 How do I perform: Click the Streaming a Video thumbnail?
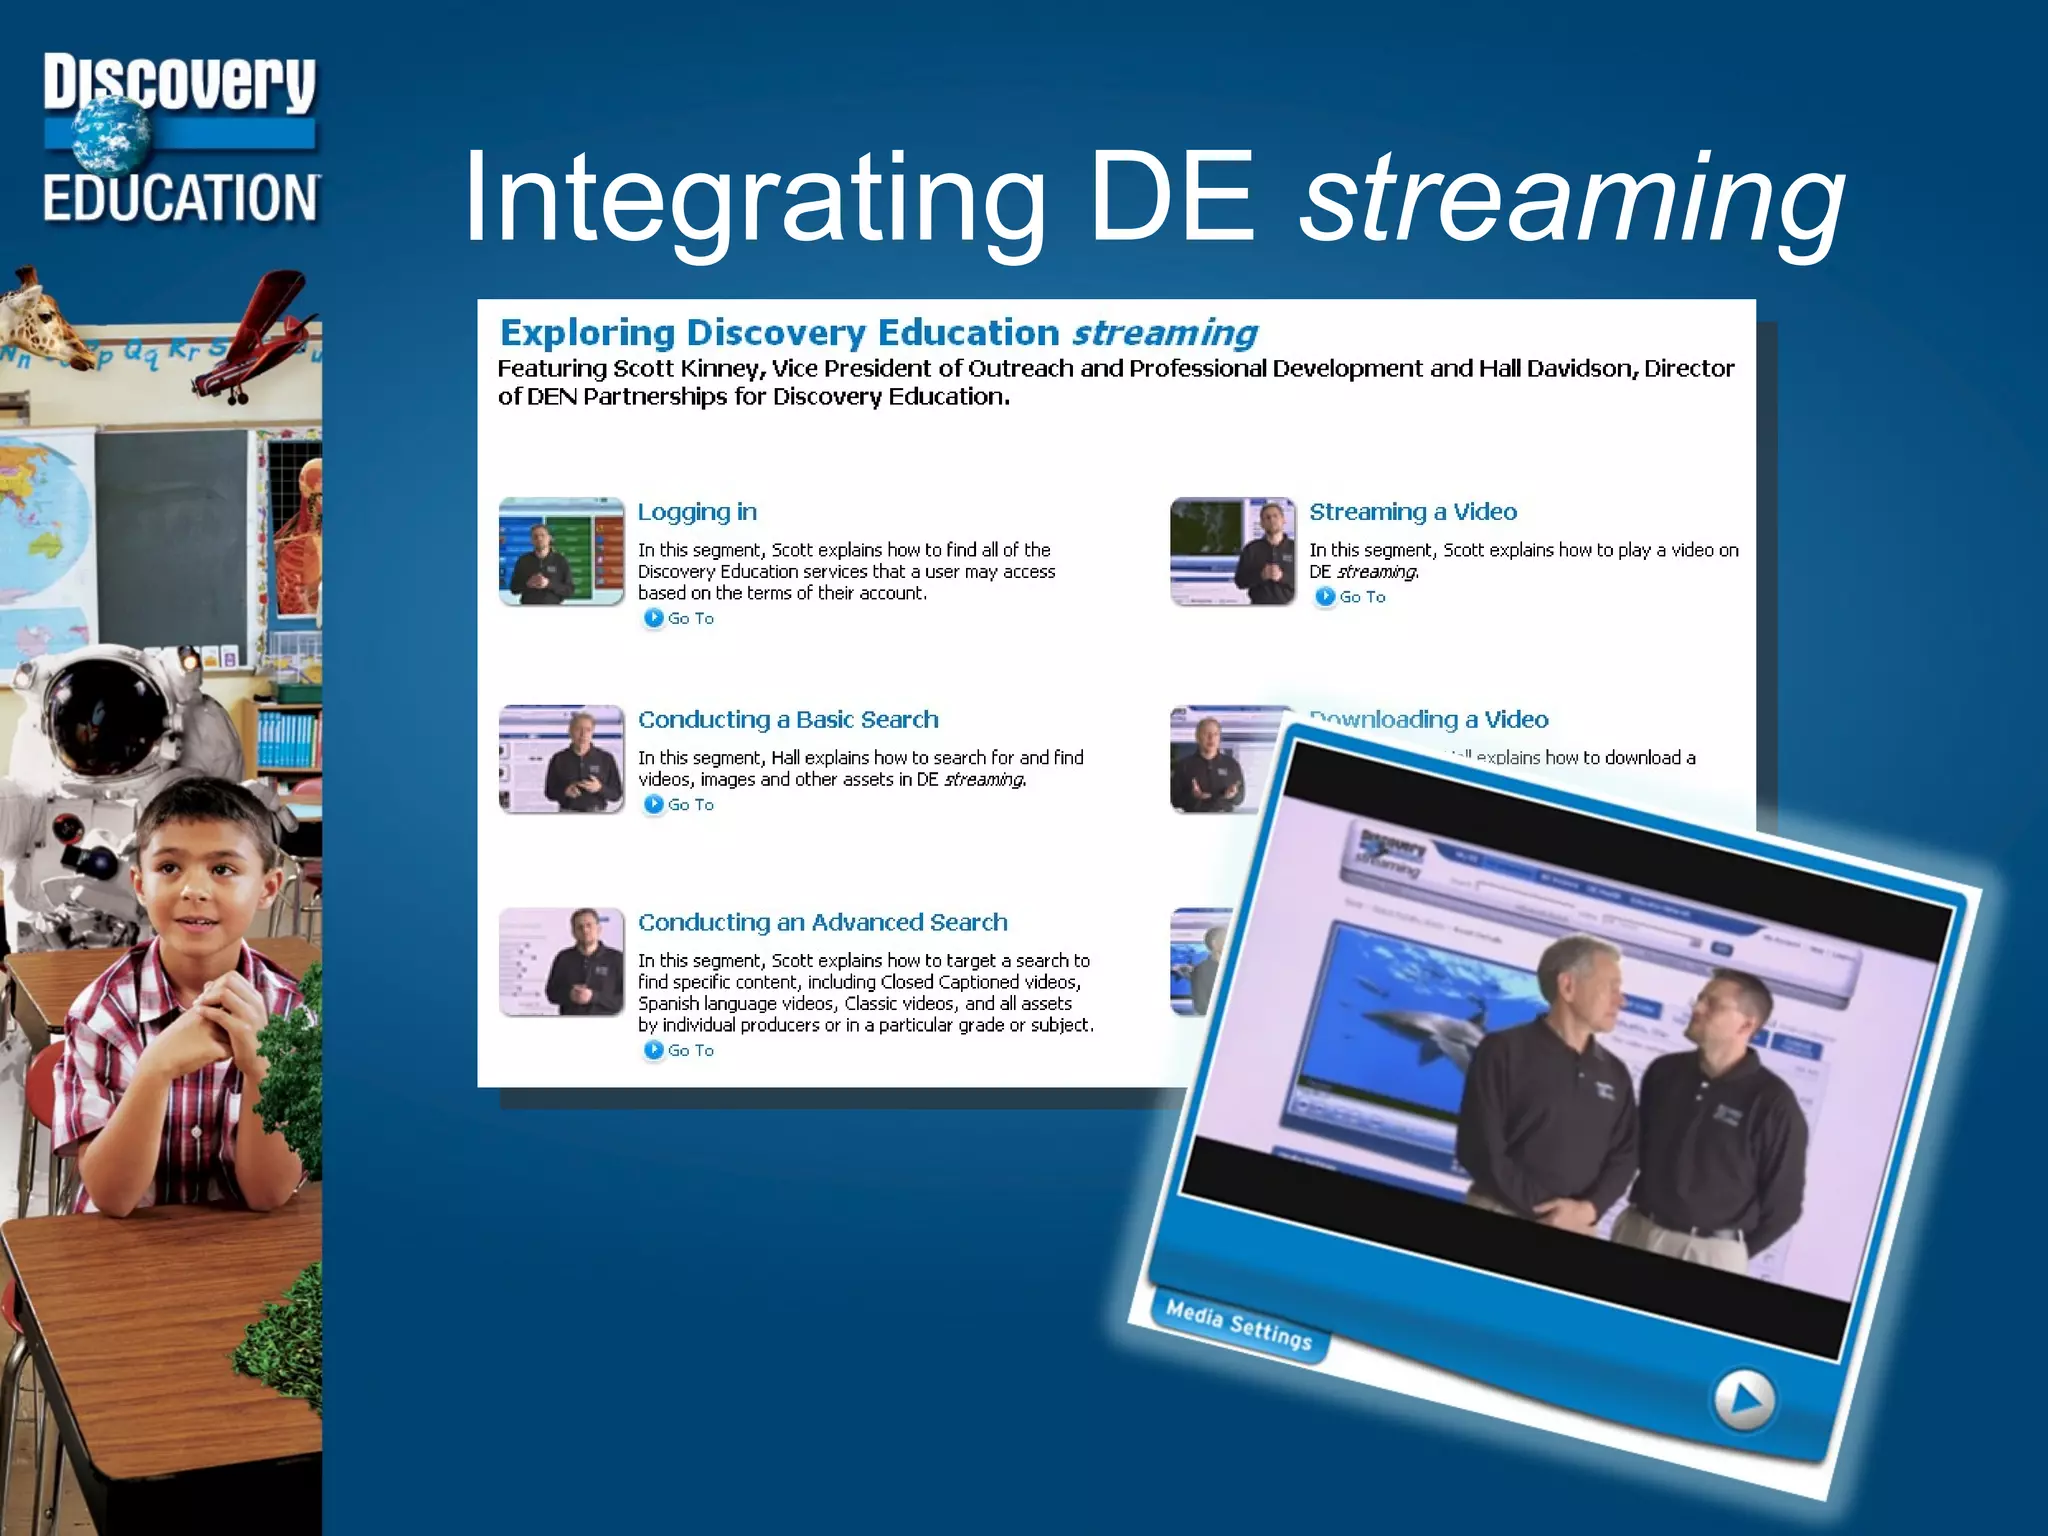[1233, 551]
